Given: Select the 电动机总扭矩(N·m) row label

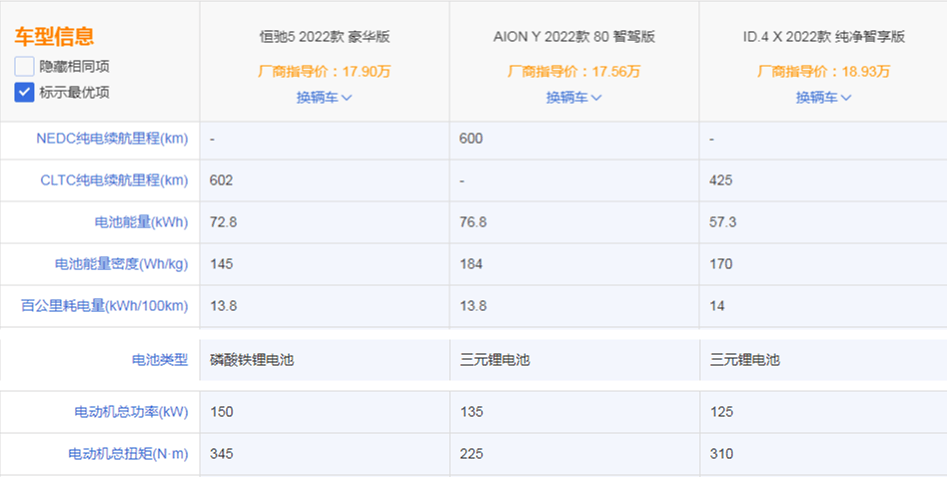Looking at the screenshot, I should click(127, 454).
